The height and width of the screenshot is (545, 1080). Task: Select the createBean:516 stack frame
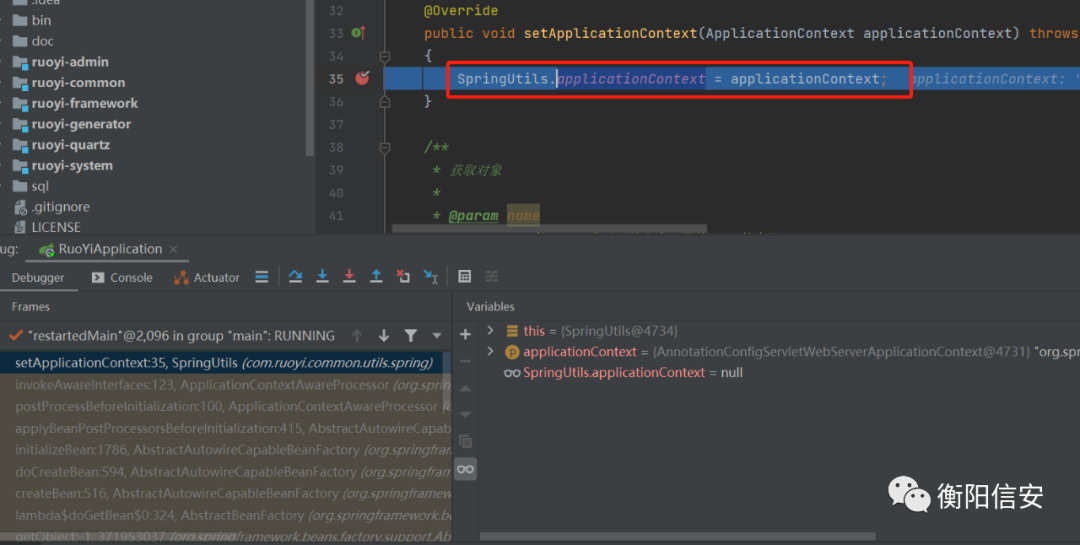[225, 493]
